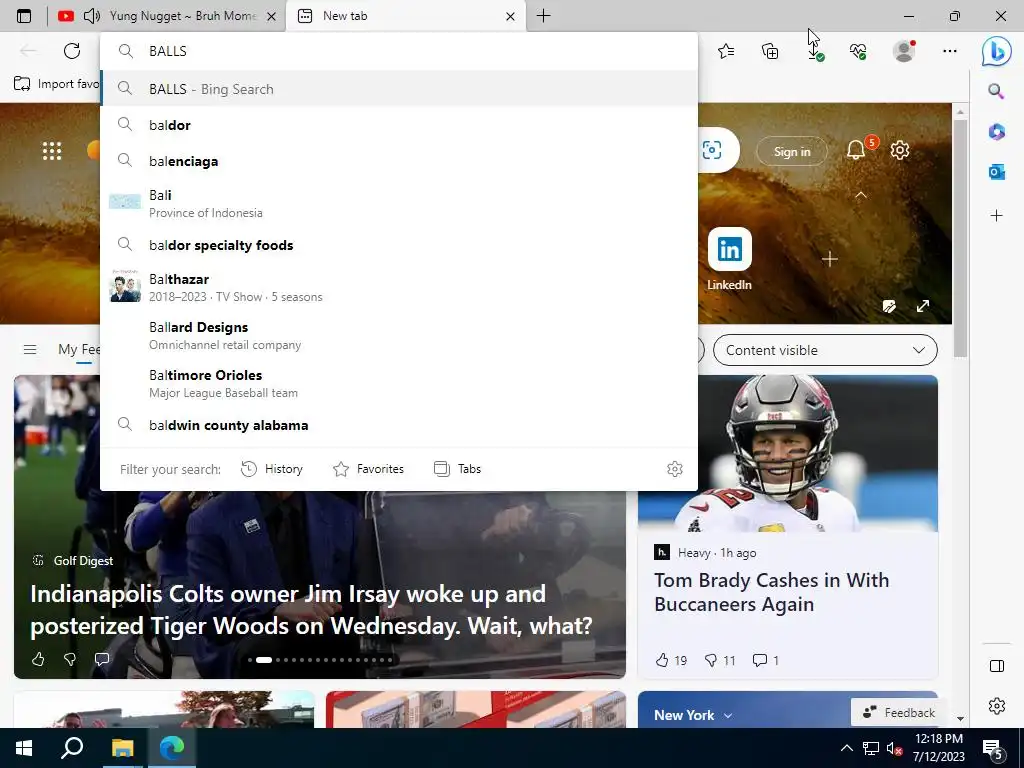1024x768 pixels.
Task: Click the profile avatar icon
Action: pos(904,51)
